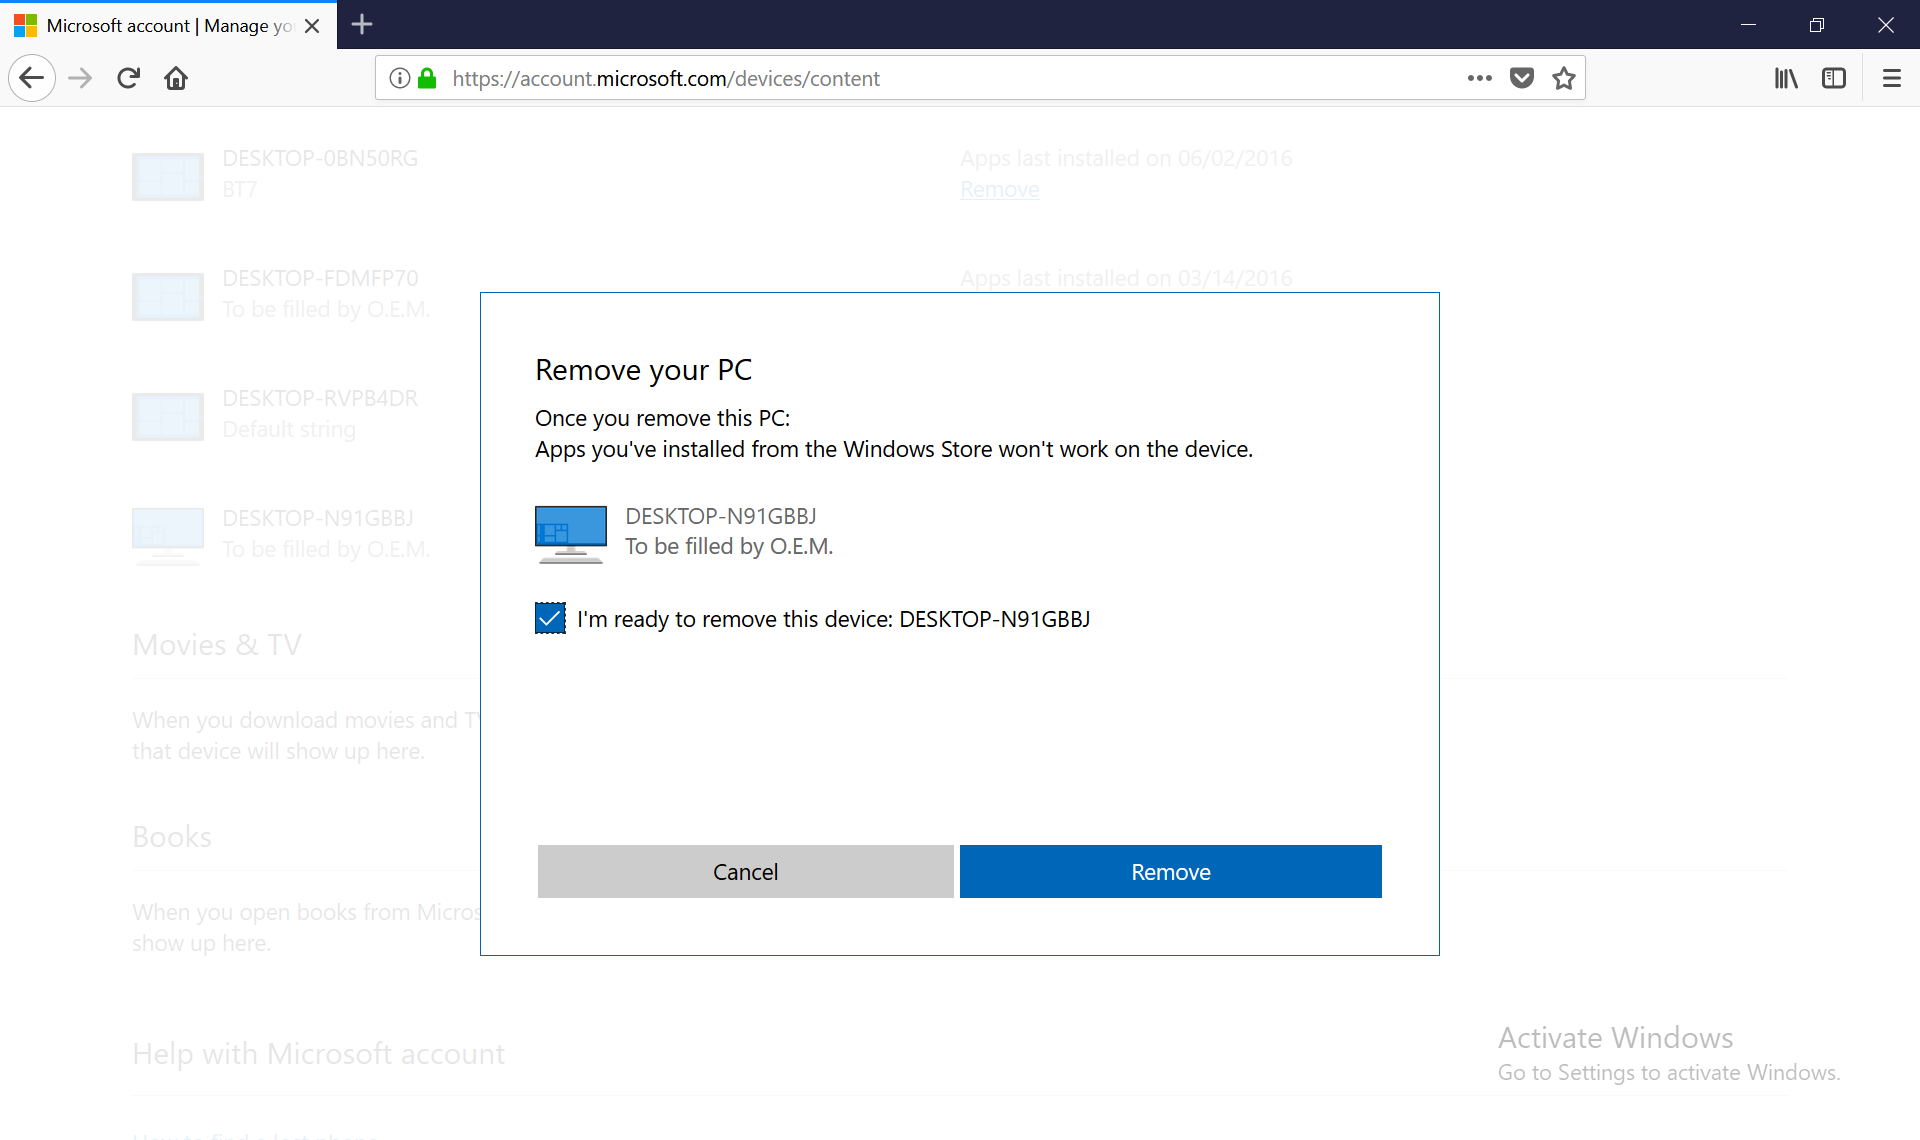Viewport: 1920px width, 1140px height.
Task: Click the DESKTOP-0BN50RG device icon
Action: coord(168,176)
